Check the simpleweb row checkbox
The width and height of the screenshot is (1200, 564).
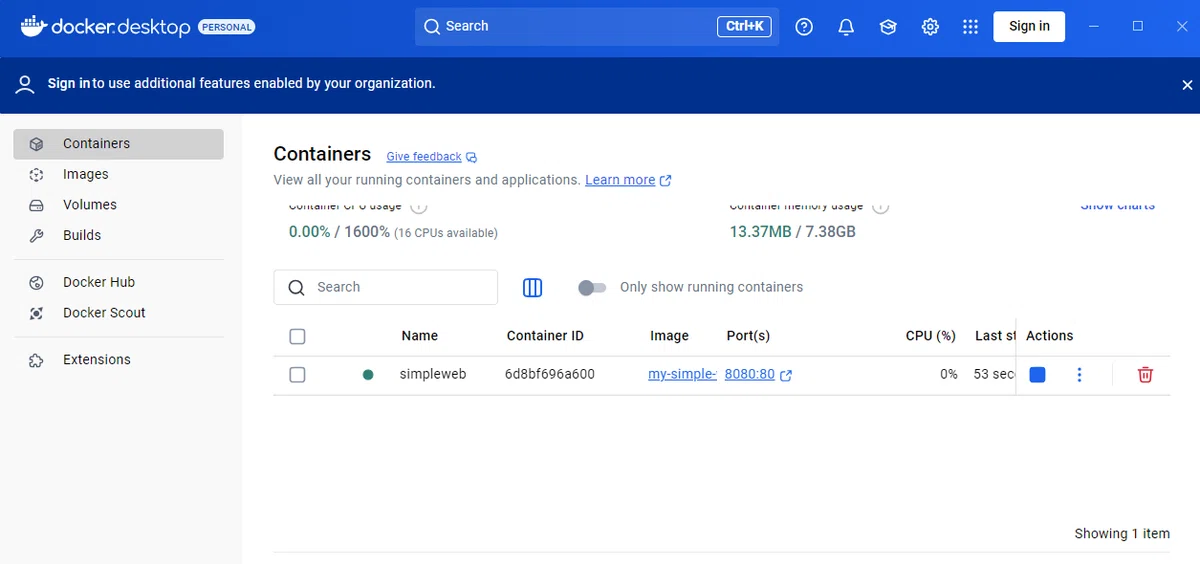pyautogui.click(x=297, y=375)
